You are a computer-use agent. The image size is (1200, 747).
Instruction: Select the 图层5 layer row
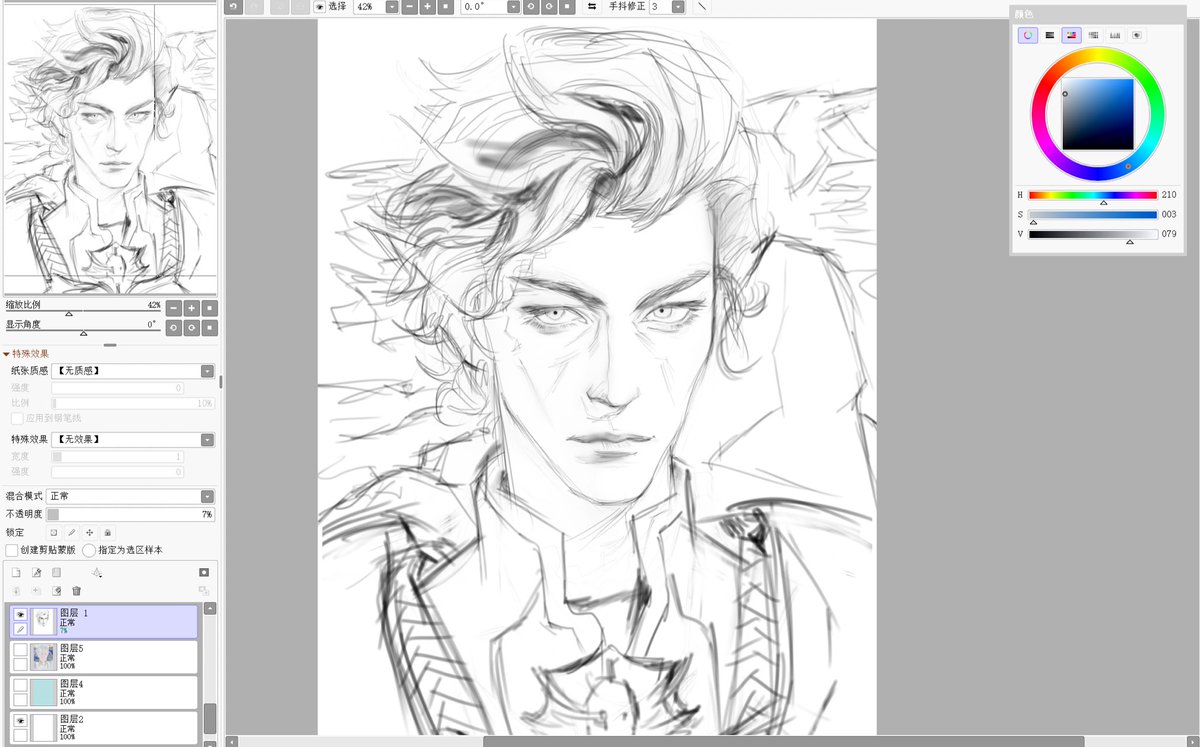[104, 657]
